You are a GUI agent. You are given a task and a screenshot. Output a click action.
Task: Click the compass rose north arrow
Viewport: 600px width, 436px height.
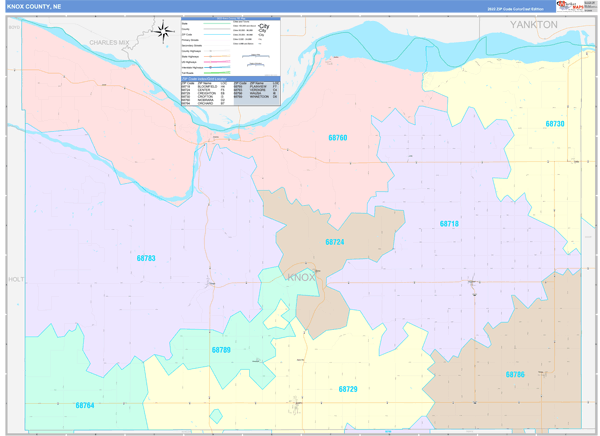tap(164, 33)
